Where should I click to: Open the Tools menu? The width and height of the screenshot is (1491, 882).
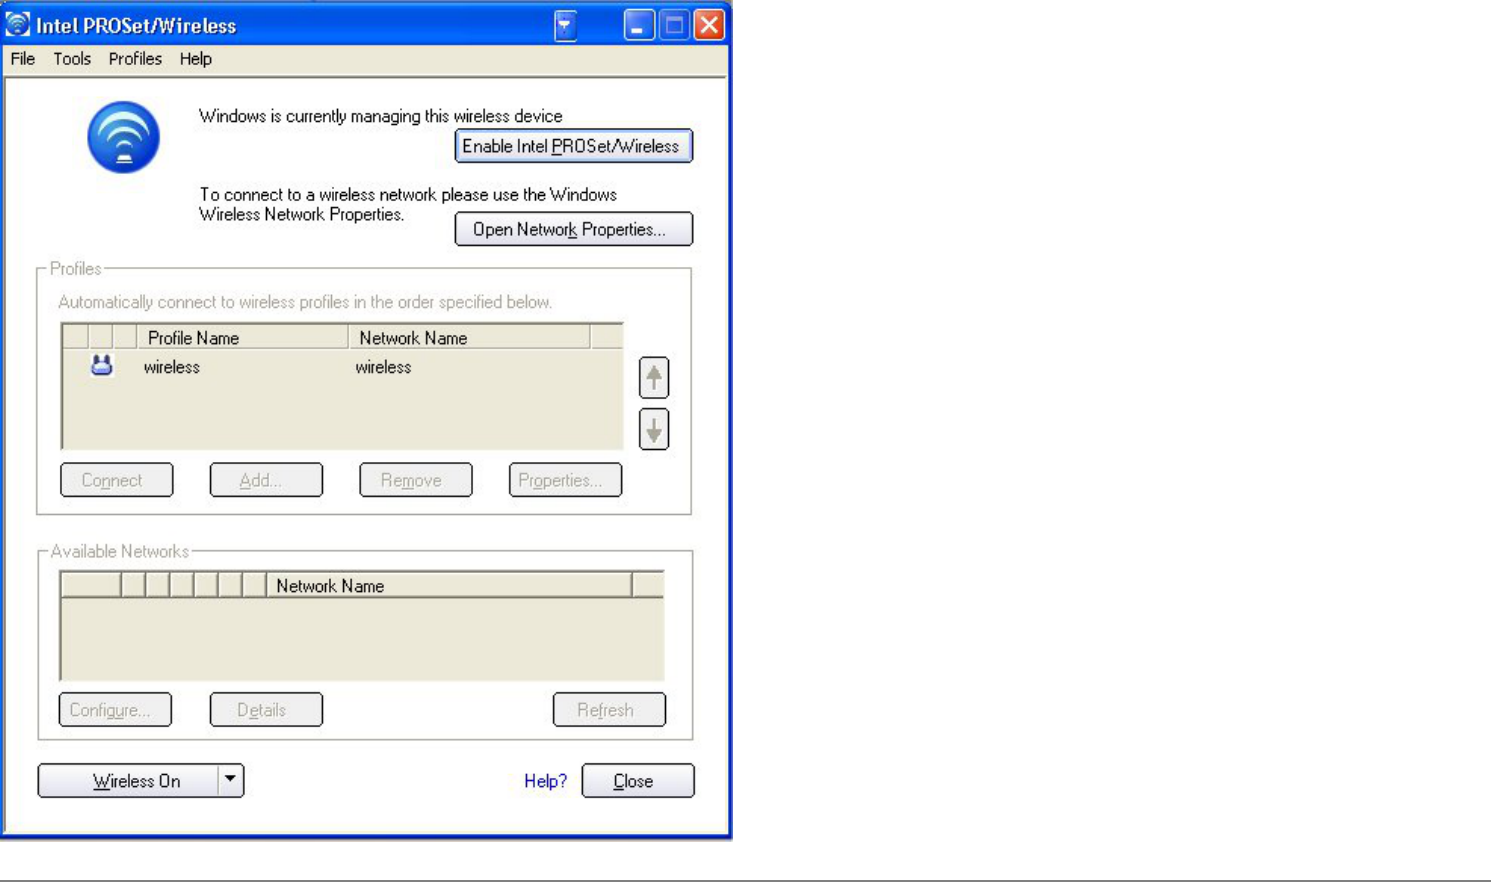72,59
